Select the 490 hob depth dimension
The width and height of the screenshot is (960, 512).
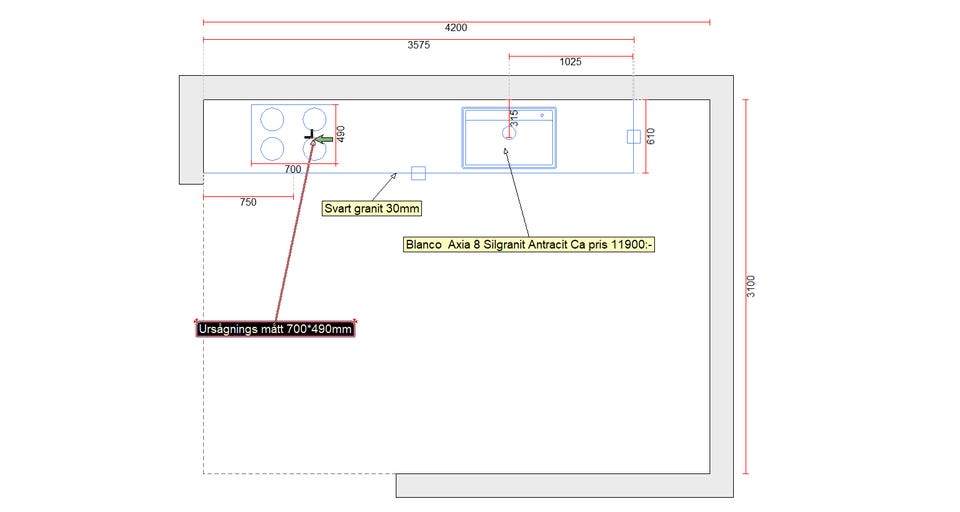click(341, 134)
